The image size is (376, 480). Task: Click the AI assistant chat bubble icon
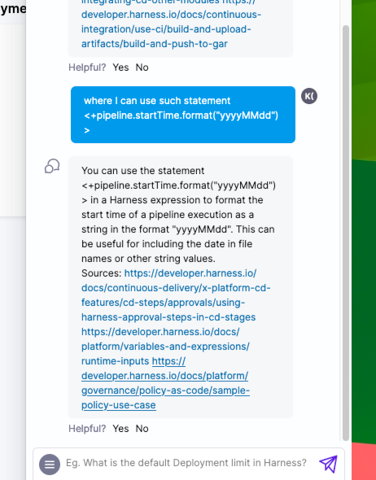tap(52, 166)
